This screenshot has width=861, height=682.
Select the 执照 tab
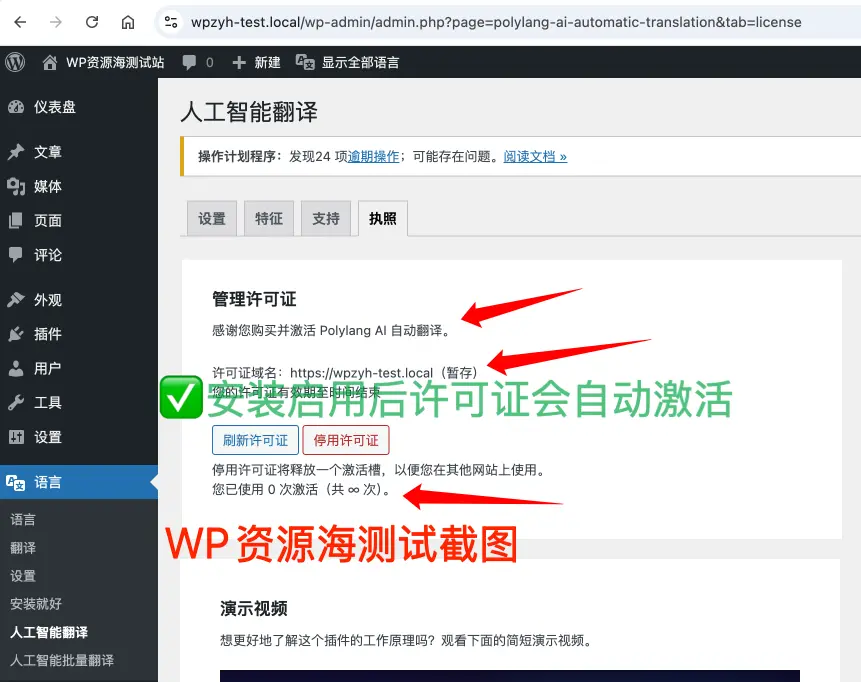click(x=383, y=219)
